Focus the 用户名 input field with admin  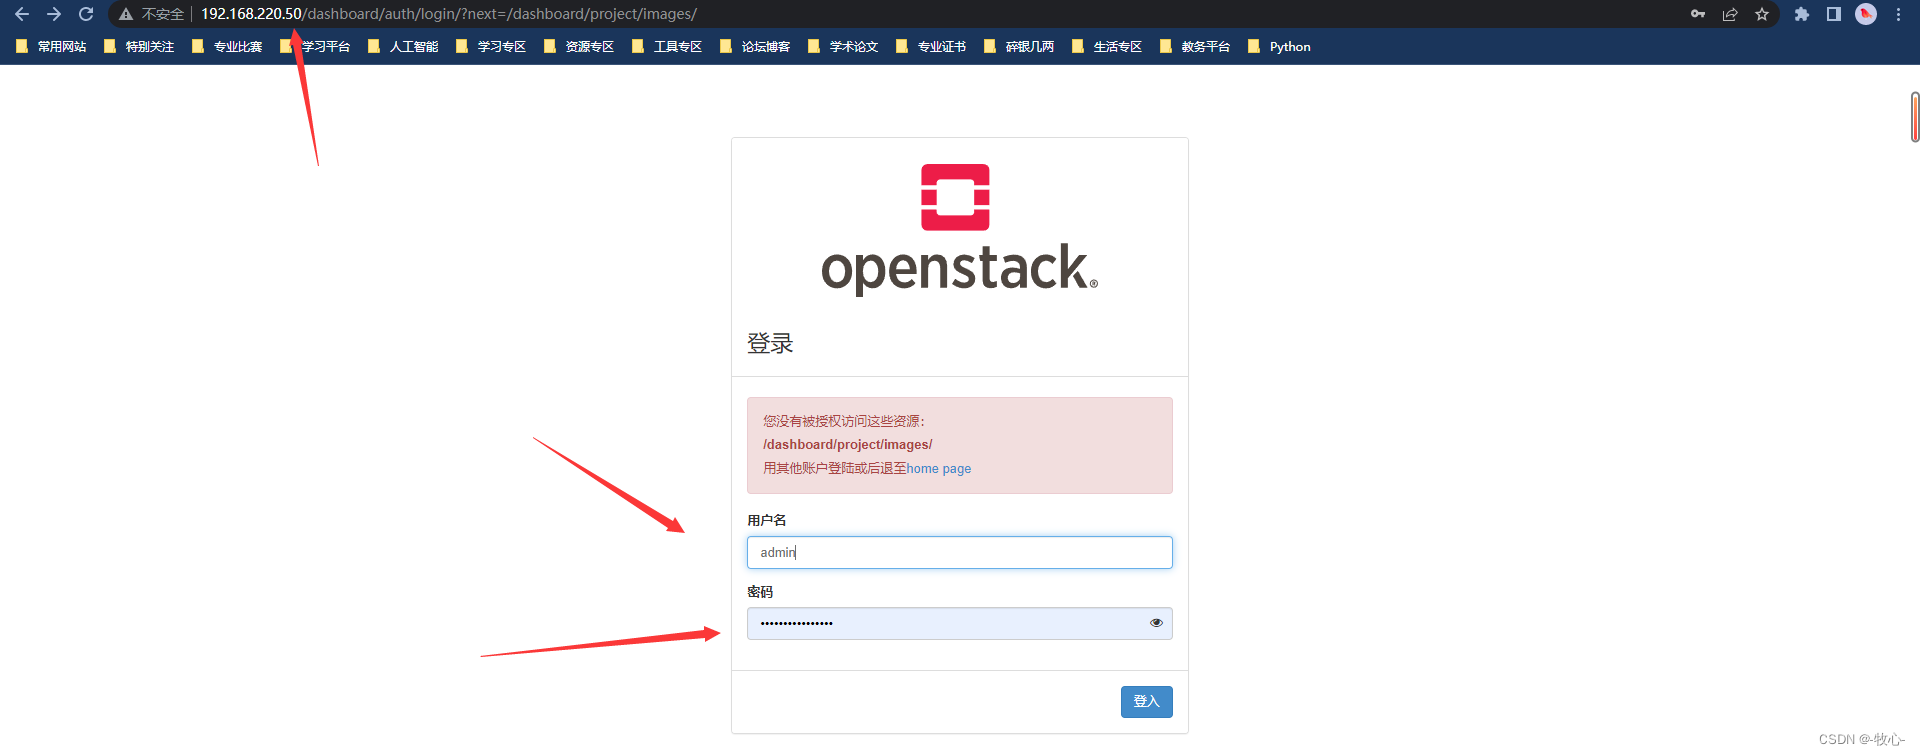coord(960,553)
